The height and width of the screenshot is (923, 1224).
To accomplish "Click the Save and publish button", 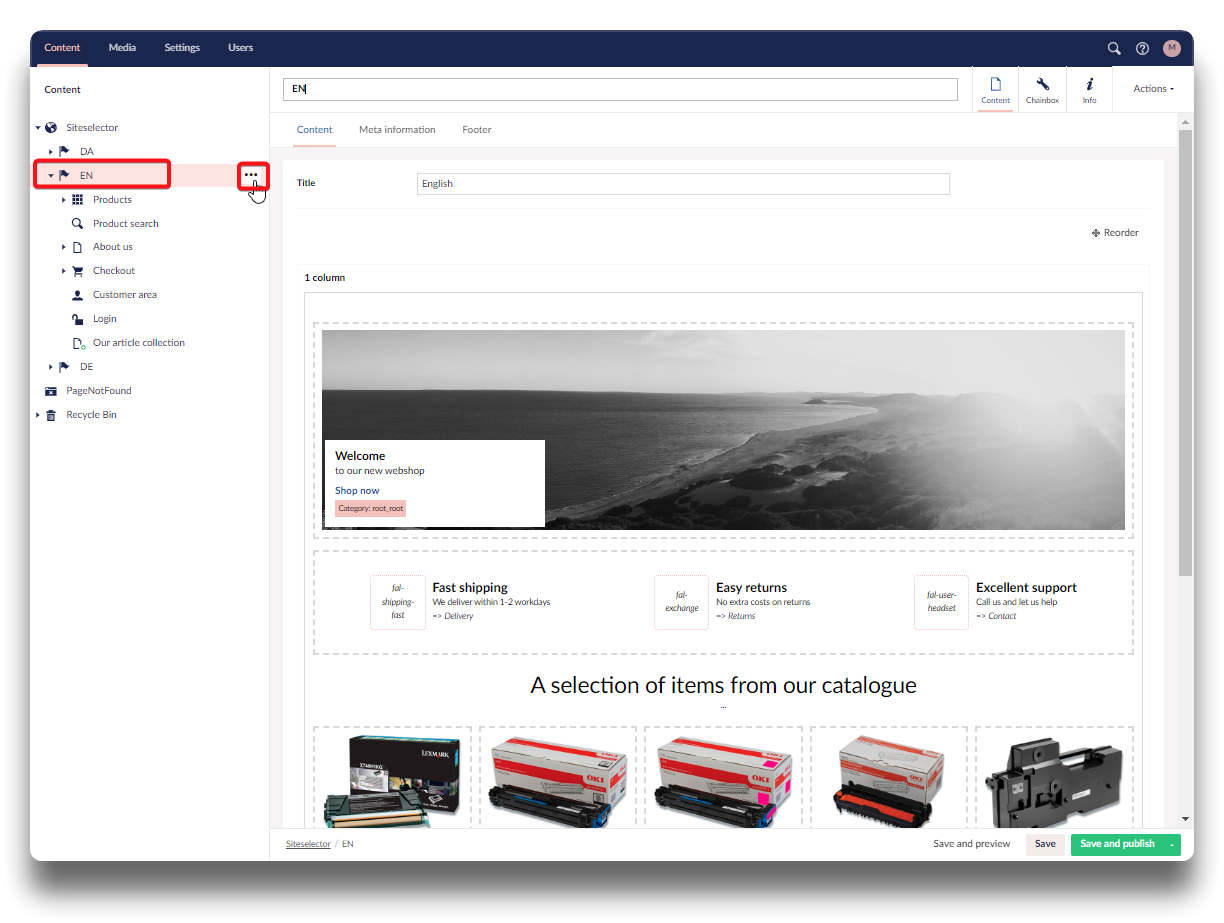I will click(x=1117, y=844).
